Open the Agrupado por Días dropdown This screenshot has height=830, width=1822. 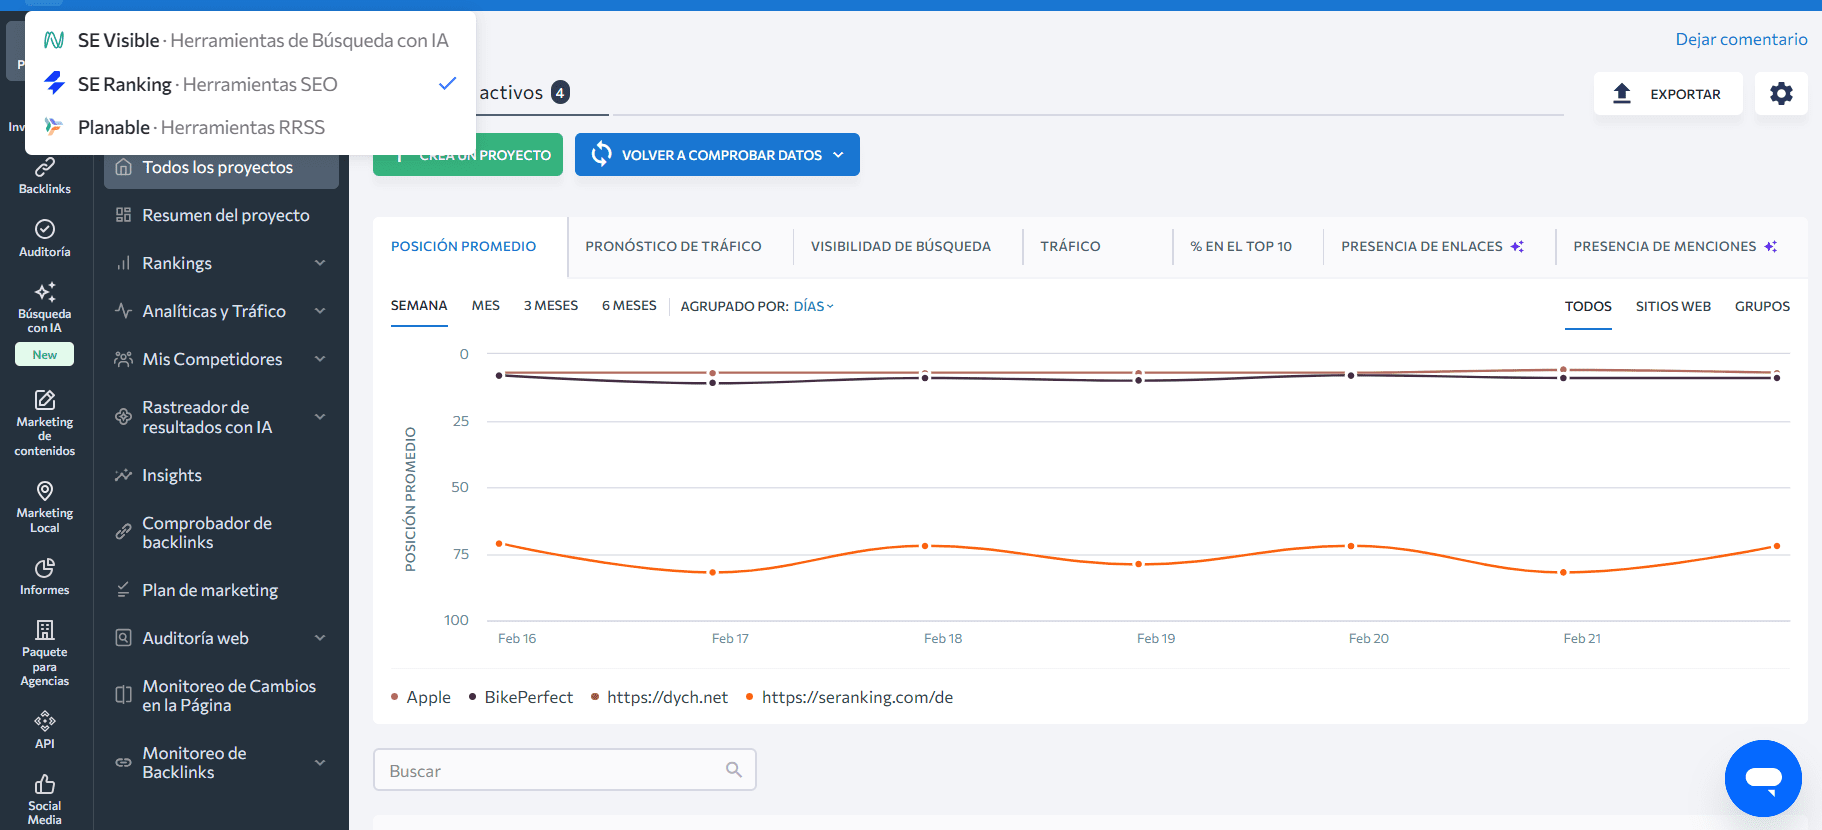(813, 306)
